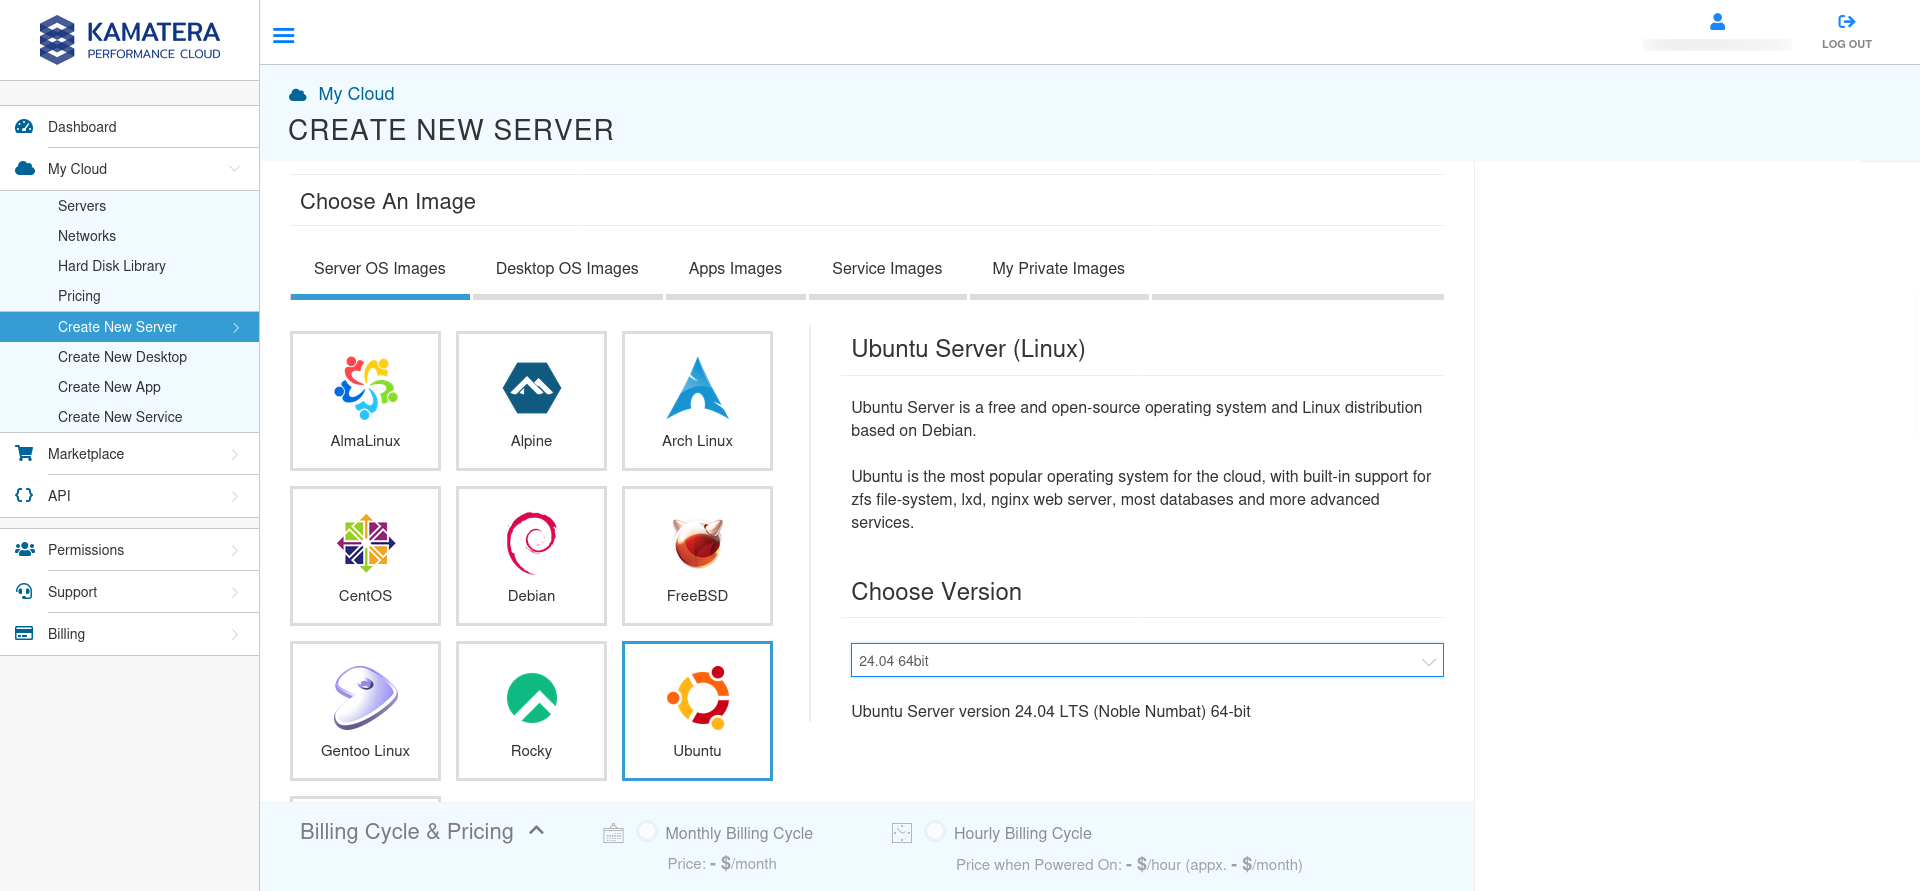1920x891 pixels.
Task: Click the Marketplace cart icon
Action: point(25,454)
